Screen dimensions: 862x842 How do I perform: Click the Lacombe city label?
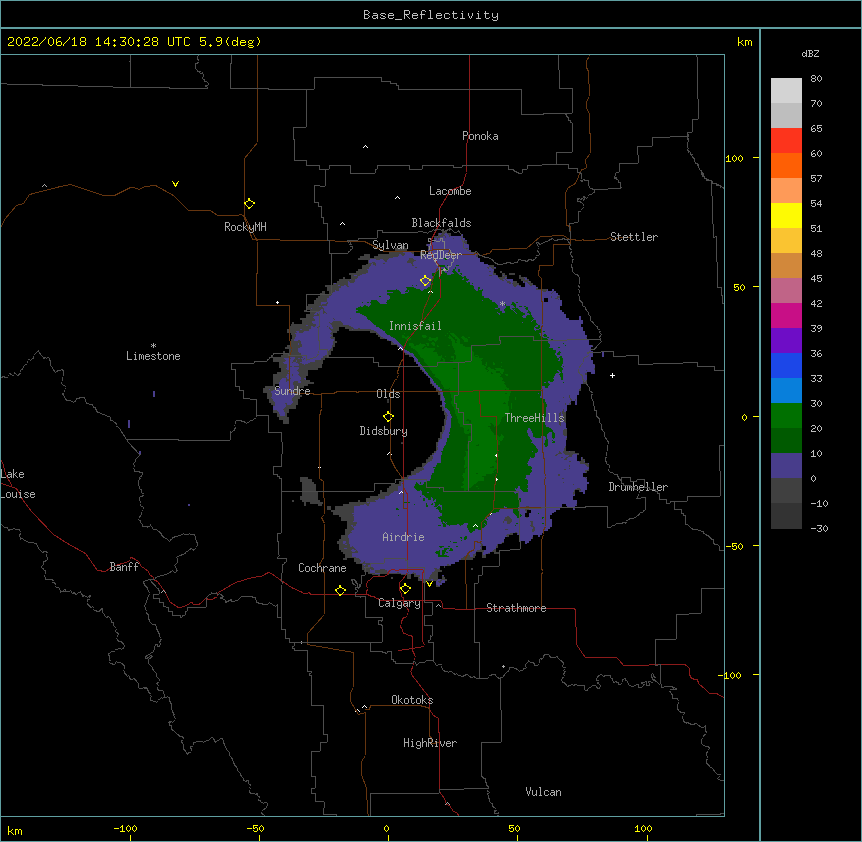(450, 191)
